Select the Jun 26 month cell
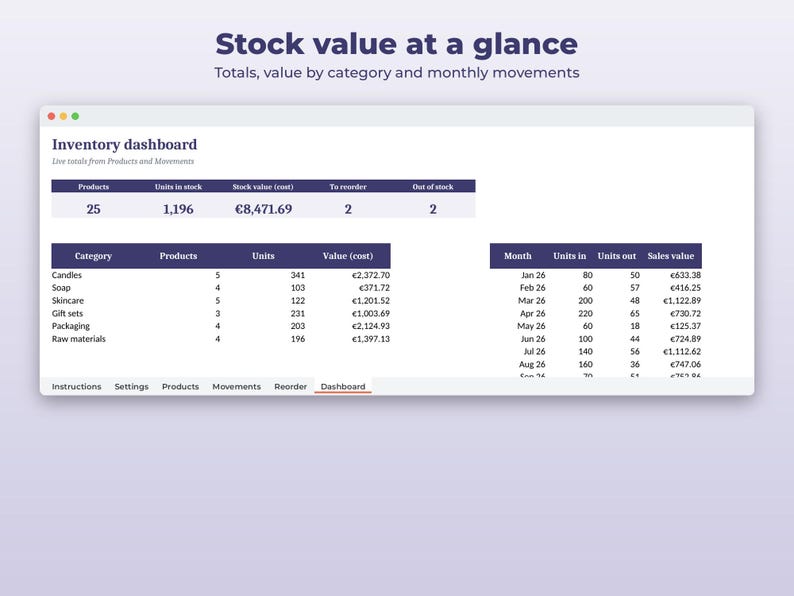This screenshot has width=794, height=596. point(533,339)
